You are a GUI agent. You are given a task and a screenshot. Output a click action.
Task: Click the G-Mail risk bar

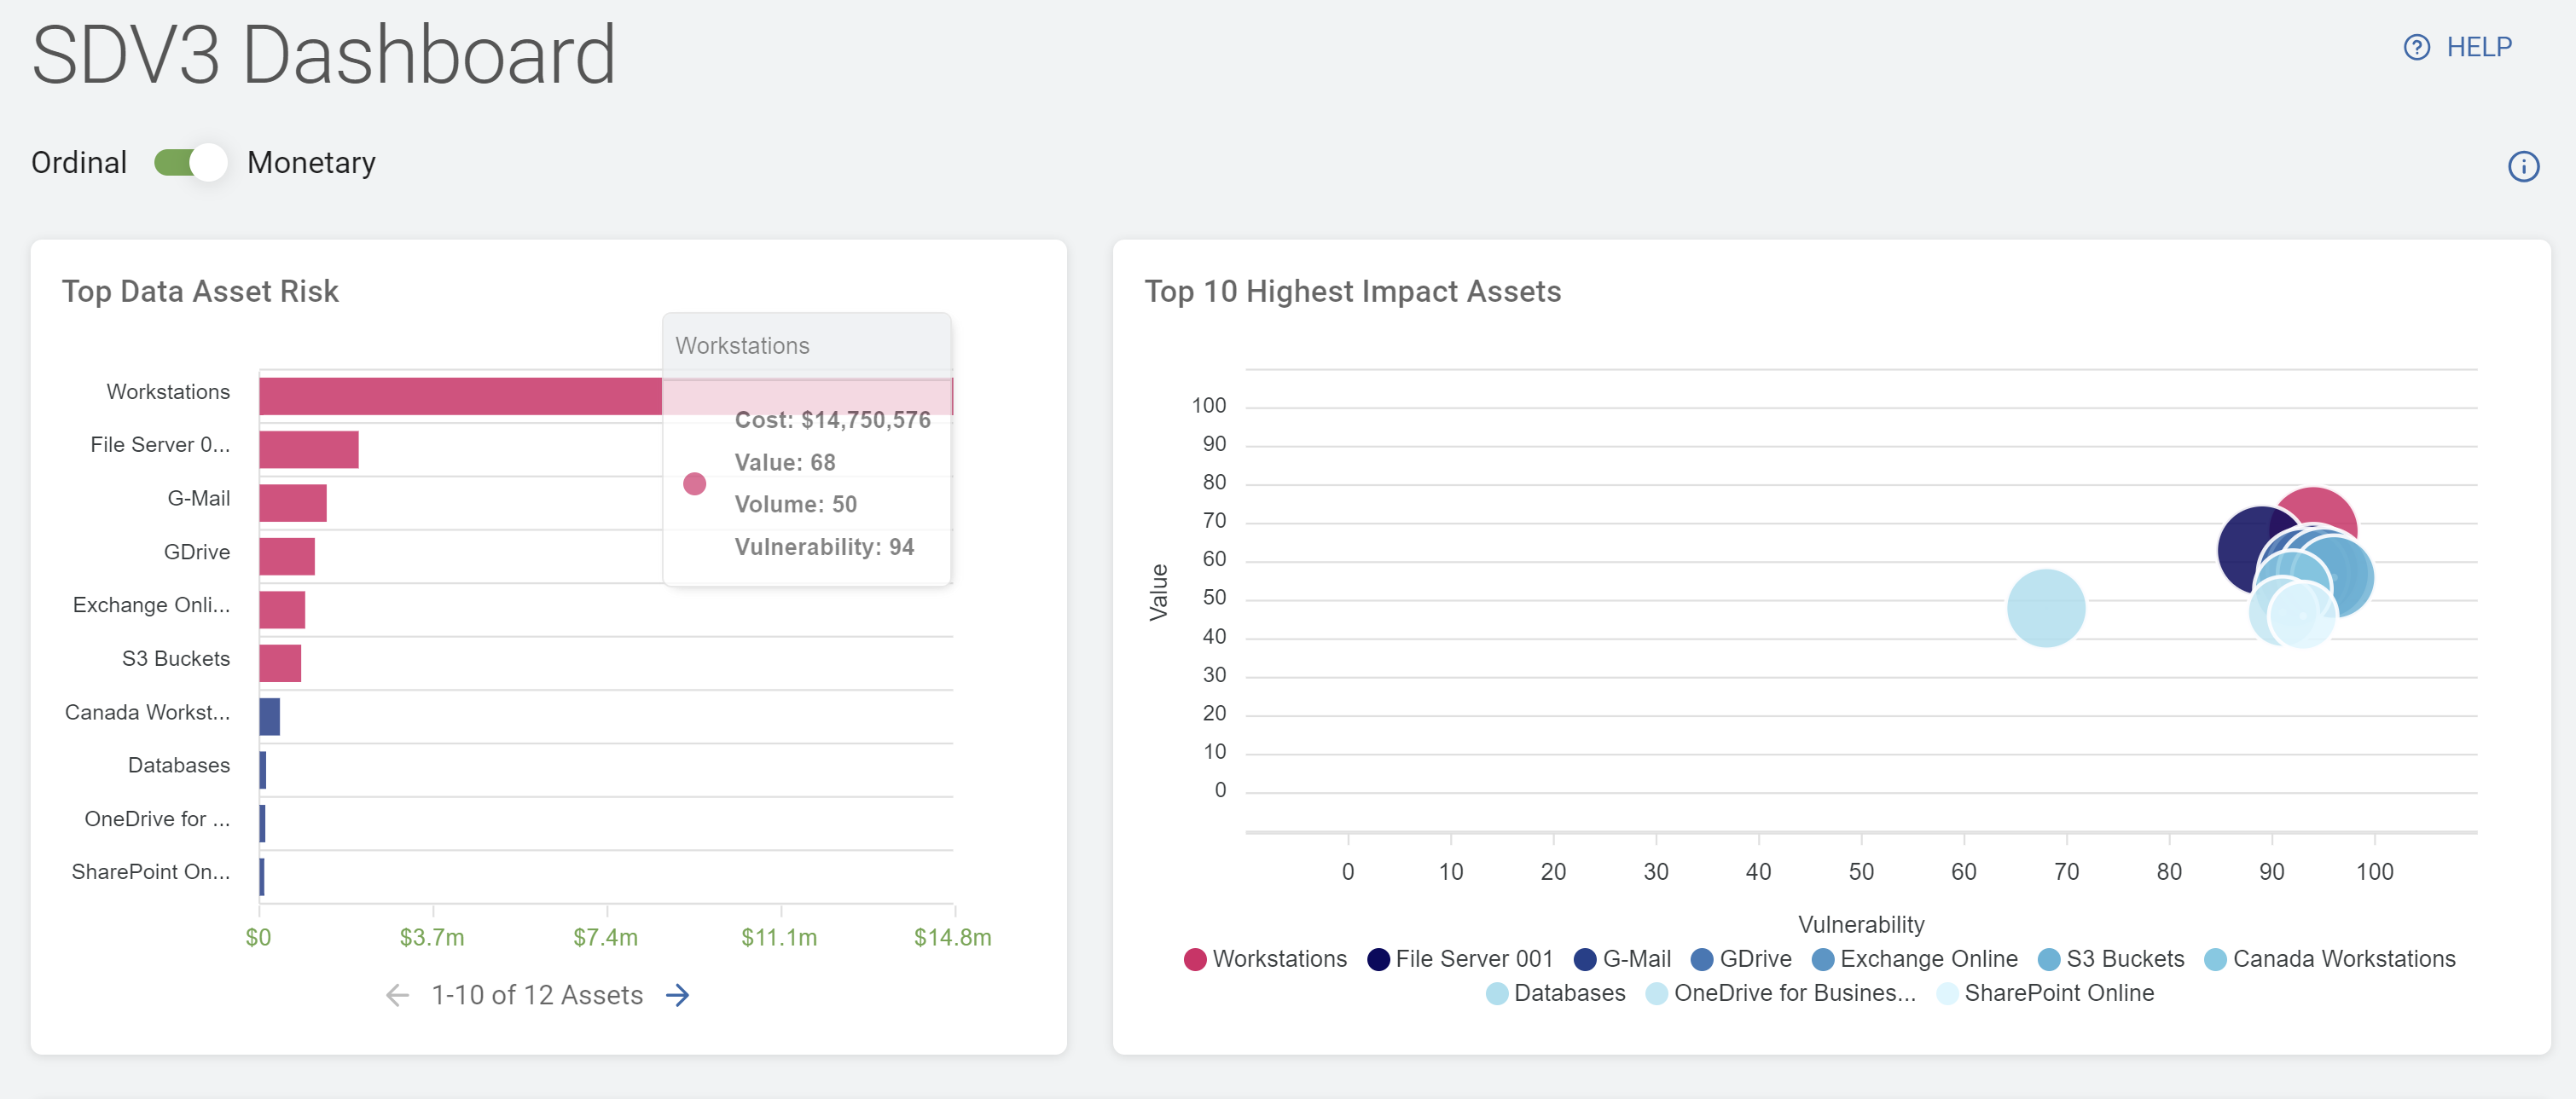coord(292,503)
